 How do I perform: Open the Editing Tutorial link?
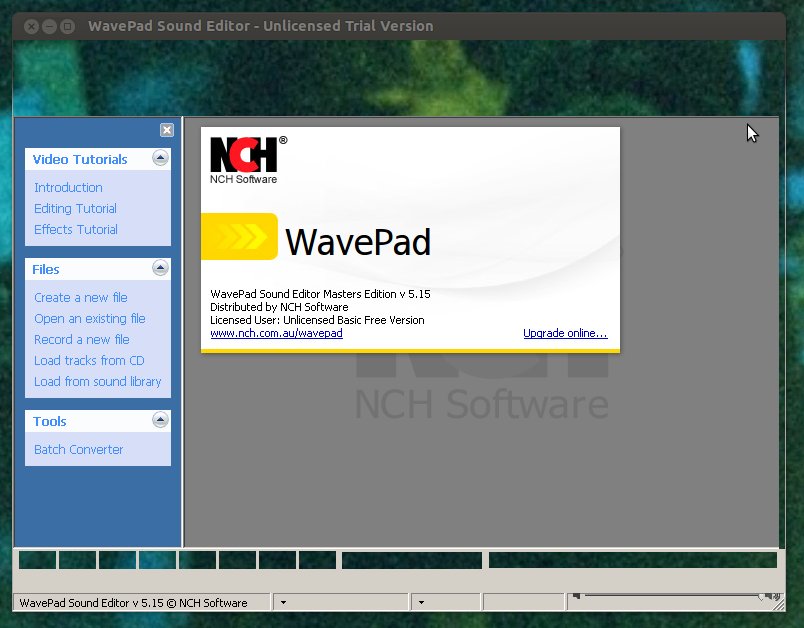tap(75, 209)
